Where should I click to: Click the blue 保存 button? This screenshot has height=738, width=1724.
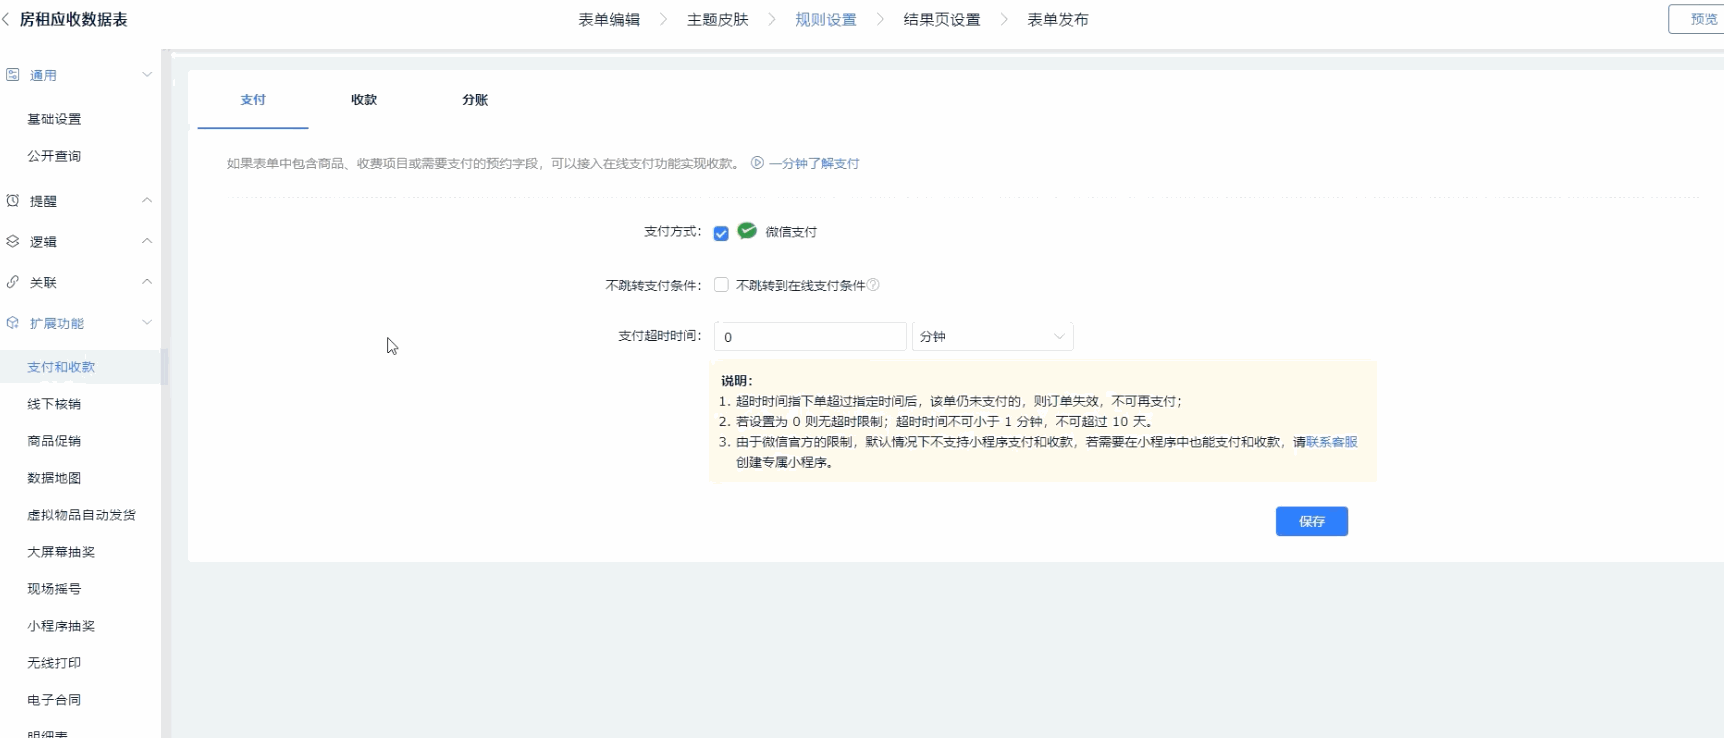pyautogui.click(x=1311, y=521)
